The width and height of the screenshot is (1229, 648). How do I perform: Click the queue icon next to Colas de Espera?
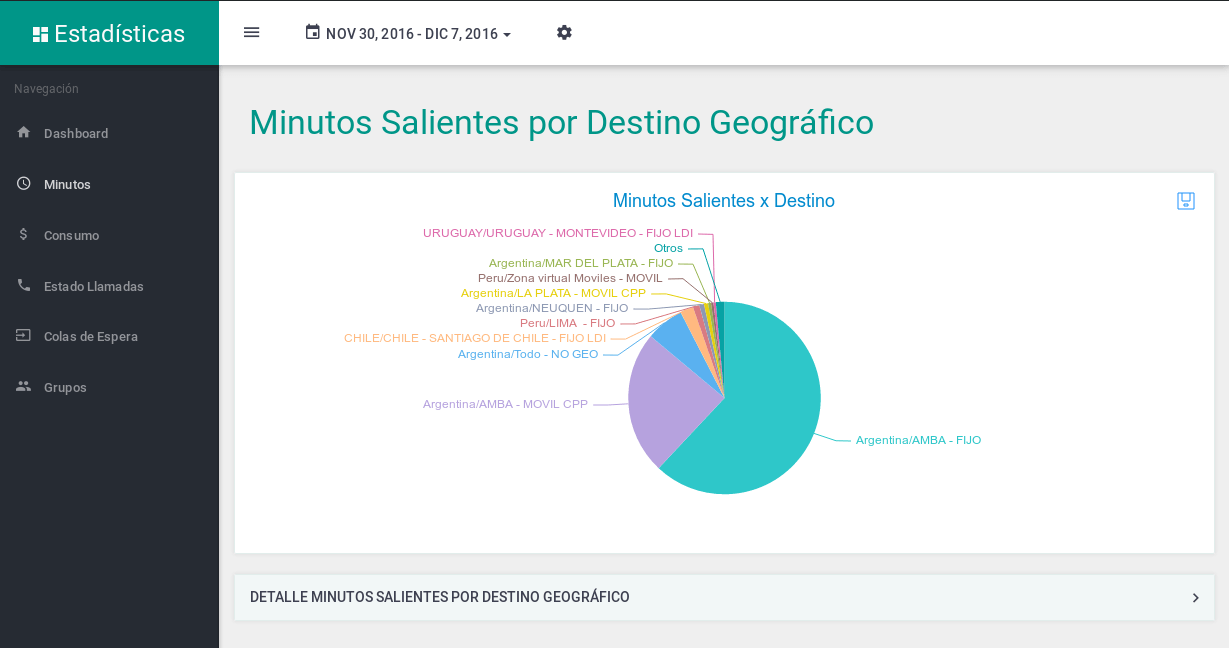[24, 336]
